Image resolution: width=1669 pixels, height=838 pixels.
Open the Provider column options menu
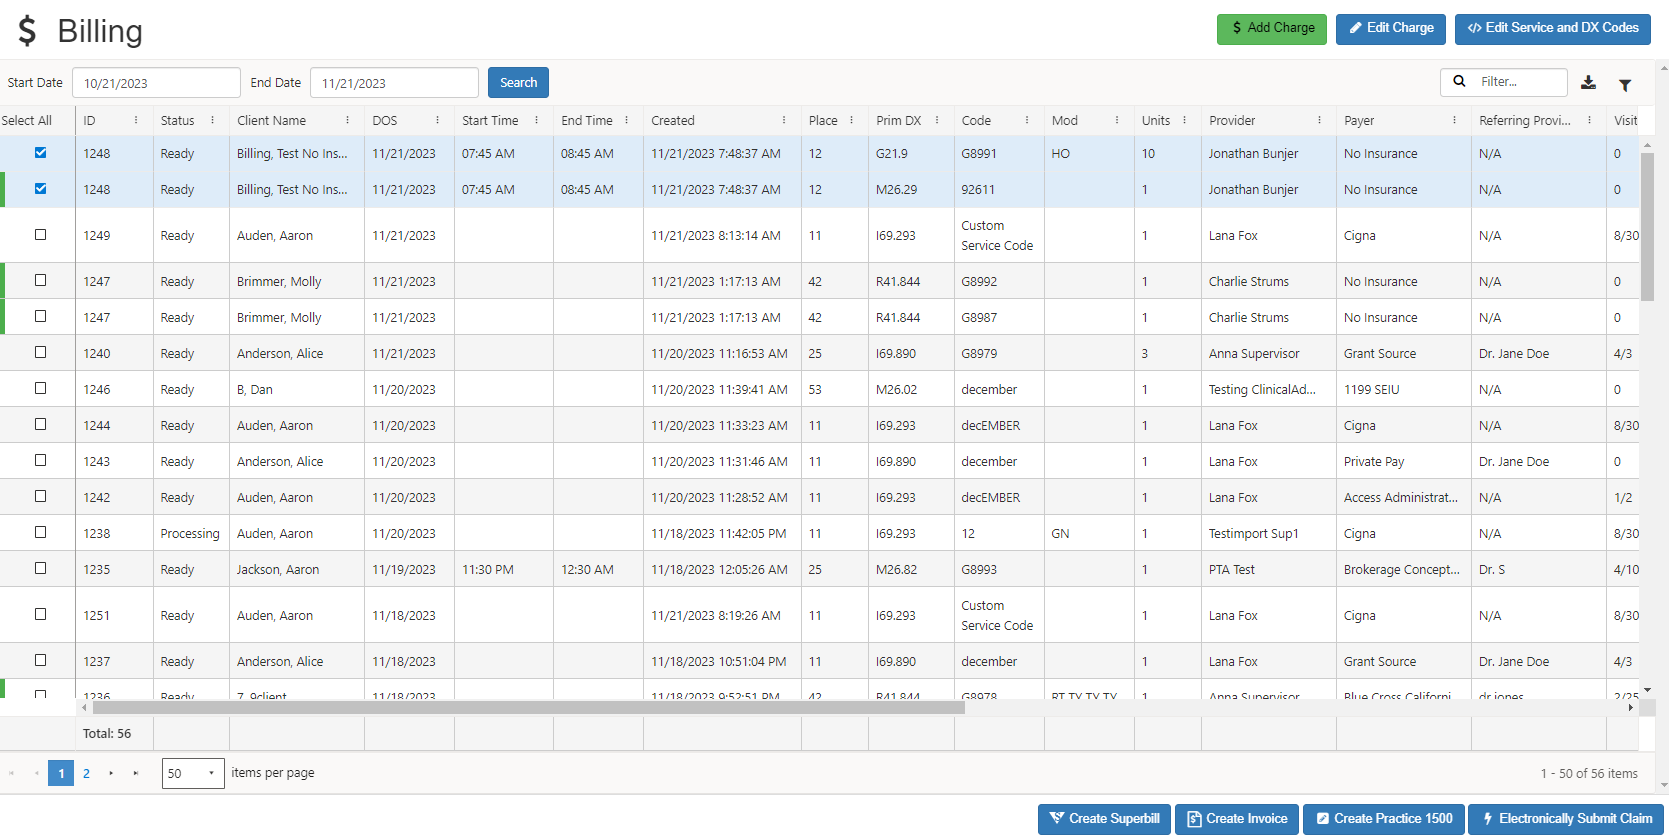[x=1319, y=120]
